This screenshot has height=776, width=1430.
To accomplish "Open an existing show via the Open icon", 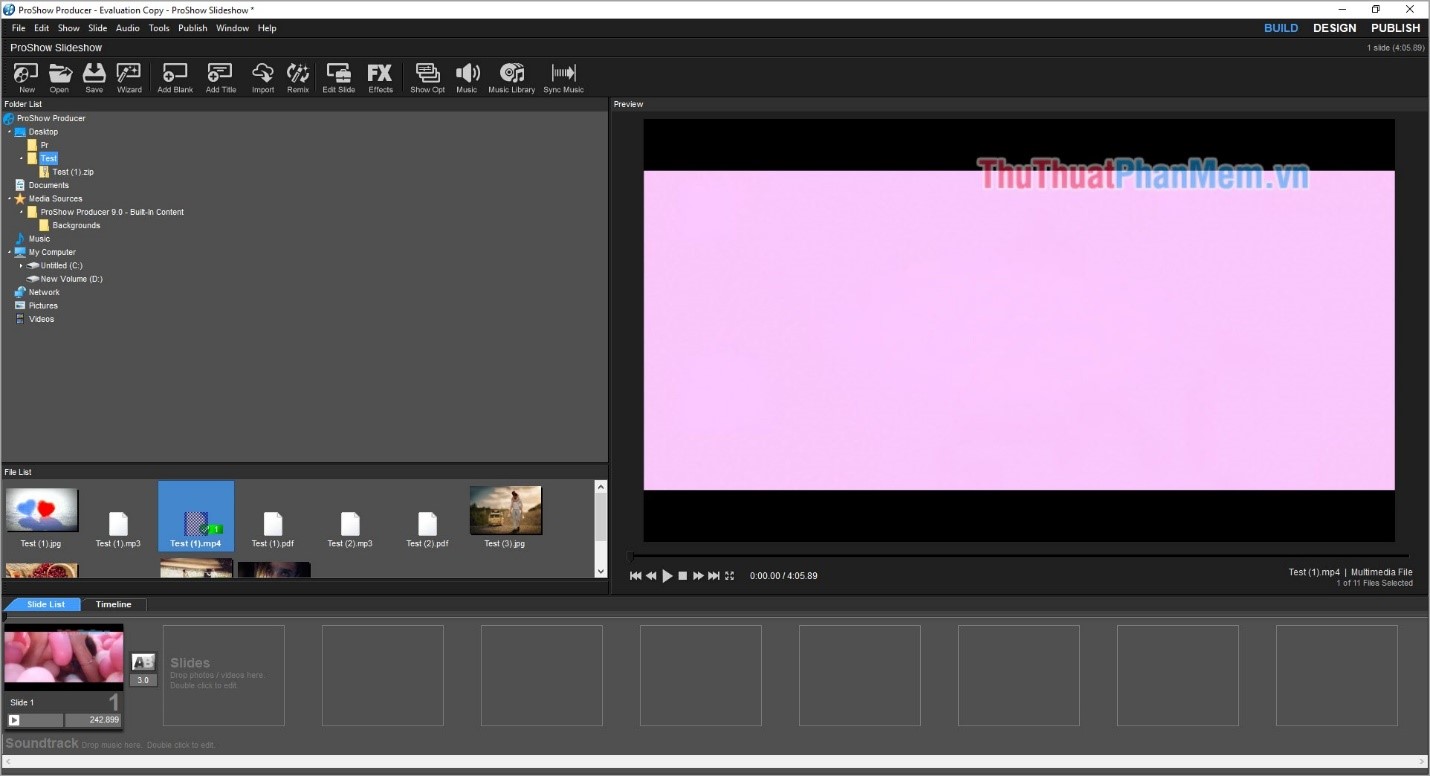I will tap(59, 77).
